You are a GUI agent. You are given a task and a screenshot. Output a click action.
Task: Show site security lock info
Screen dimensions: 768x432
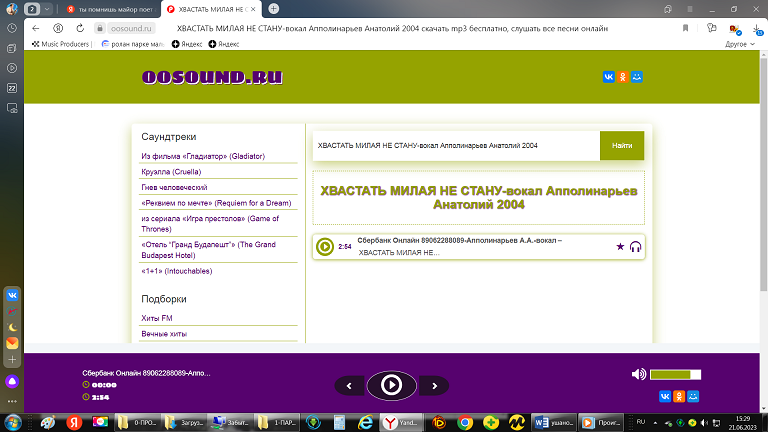[x=99, y=28]
